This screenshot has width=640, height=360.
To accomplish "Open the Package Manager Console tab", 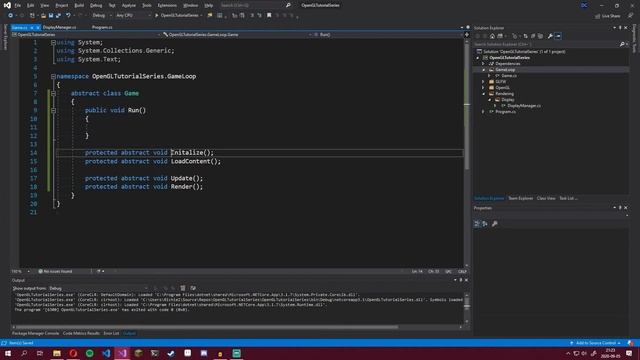I will point(36,333).
